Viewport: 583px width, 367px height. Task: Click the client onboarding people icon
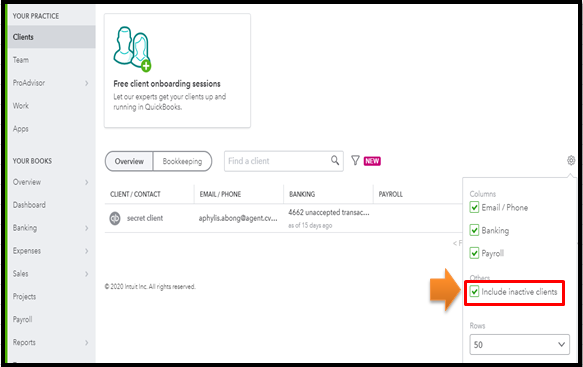click(x=132, y=49)
